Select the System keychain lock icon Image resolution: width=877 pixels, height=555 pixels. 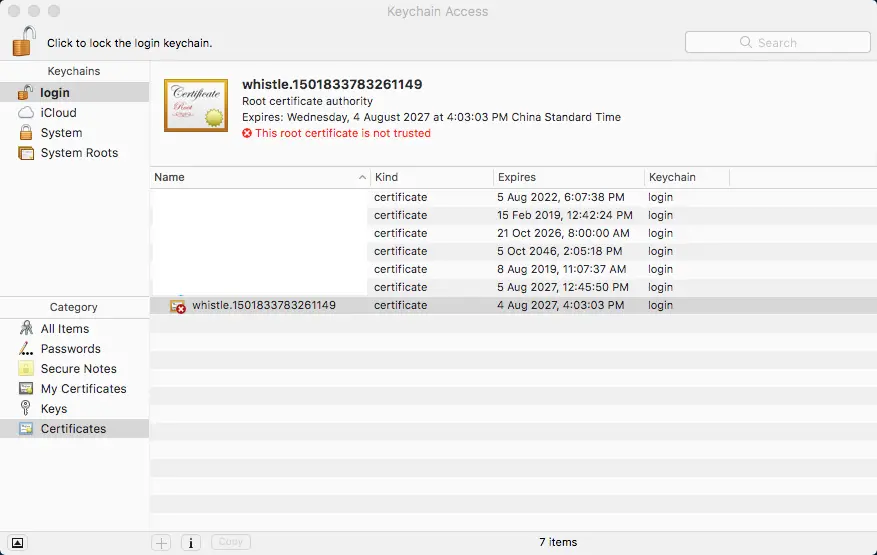pos(26,133)
